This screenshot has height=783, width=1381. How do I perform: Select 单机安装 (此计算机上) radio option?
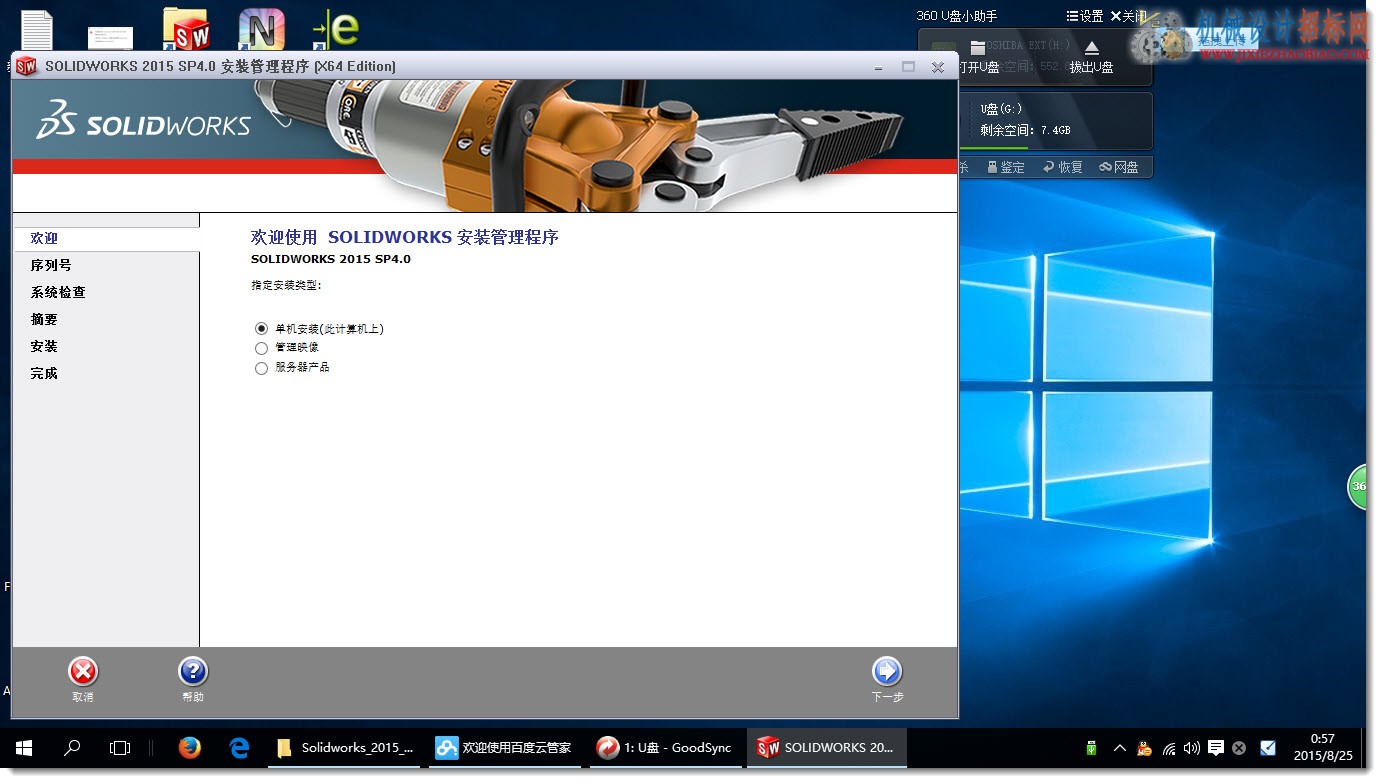[x=262, y=329]
